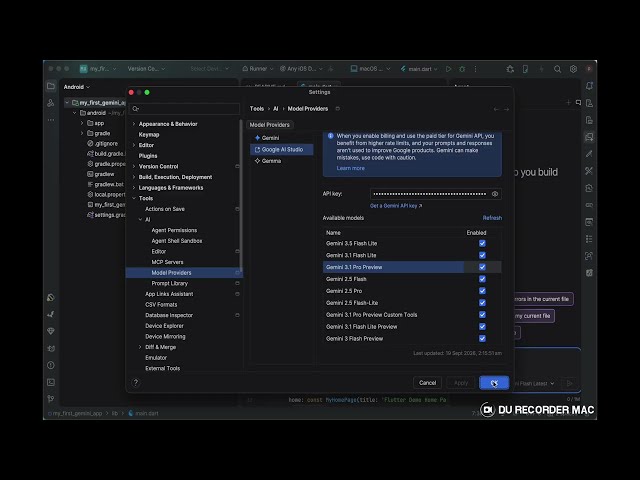Open the Keymap settings page
640x480 pixels.
coord(149,134)
